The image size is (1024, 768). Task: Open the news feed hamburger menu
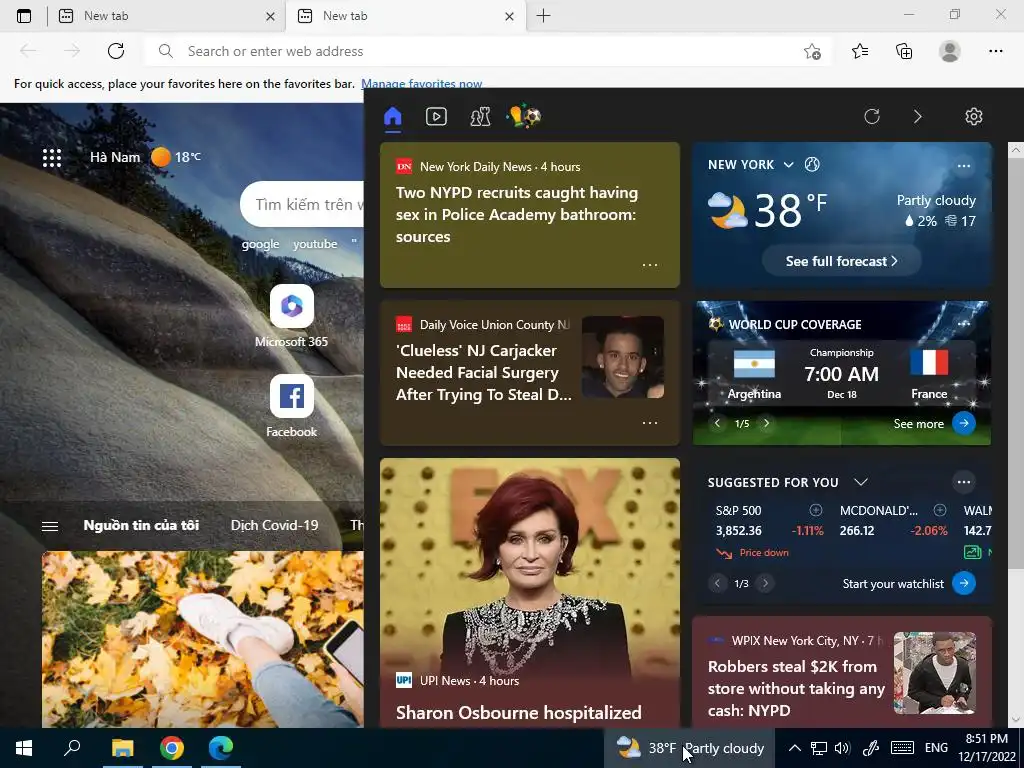(x=50, y=526)
